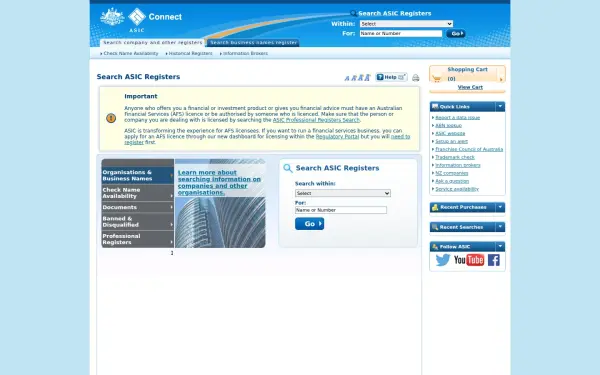Select Check Name Availability side menu item
Screen dimensions: 600x375
click(x=138, y=193)
